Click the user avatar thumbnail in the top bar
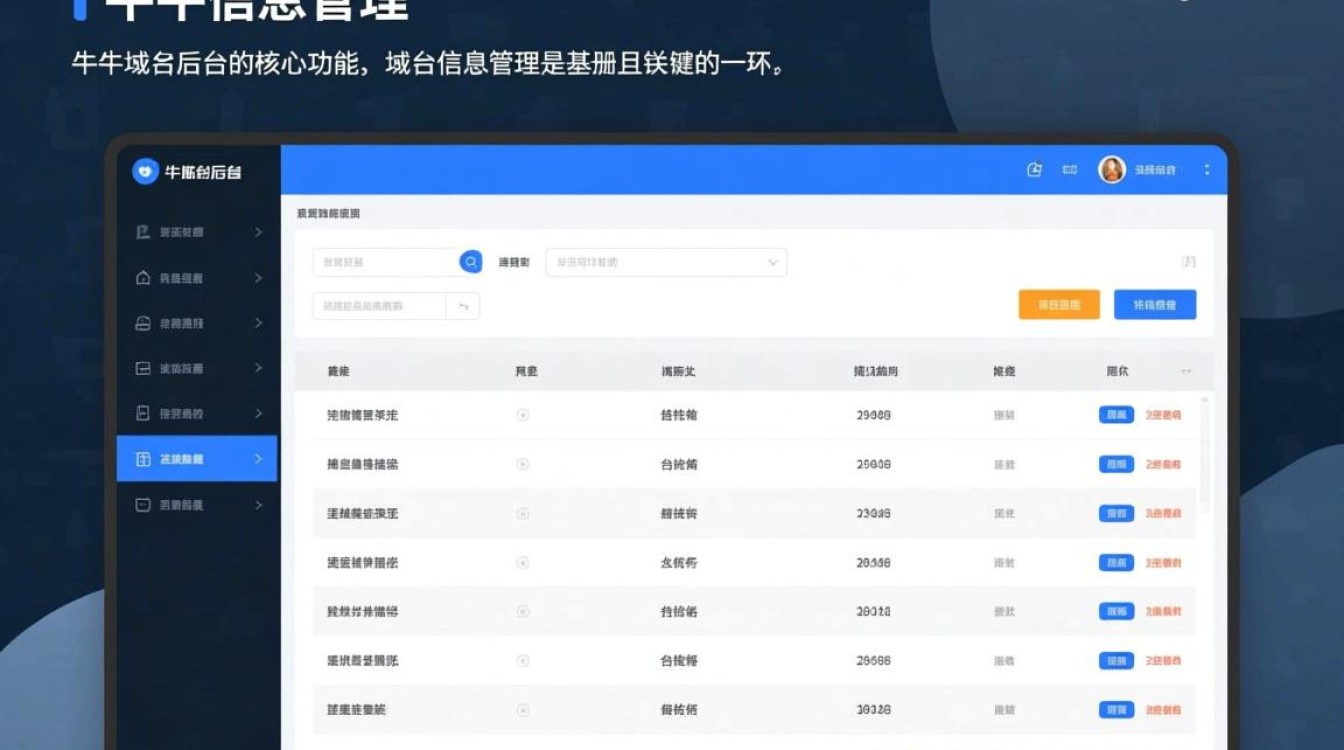 tap(1113, 170)
